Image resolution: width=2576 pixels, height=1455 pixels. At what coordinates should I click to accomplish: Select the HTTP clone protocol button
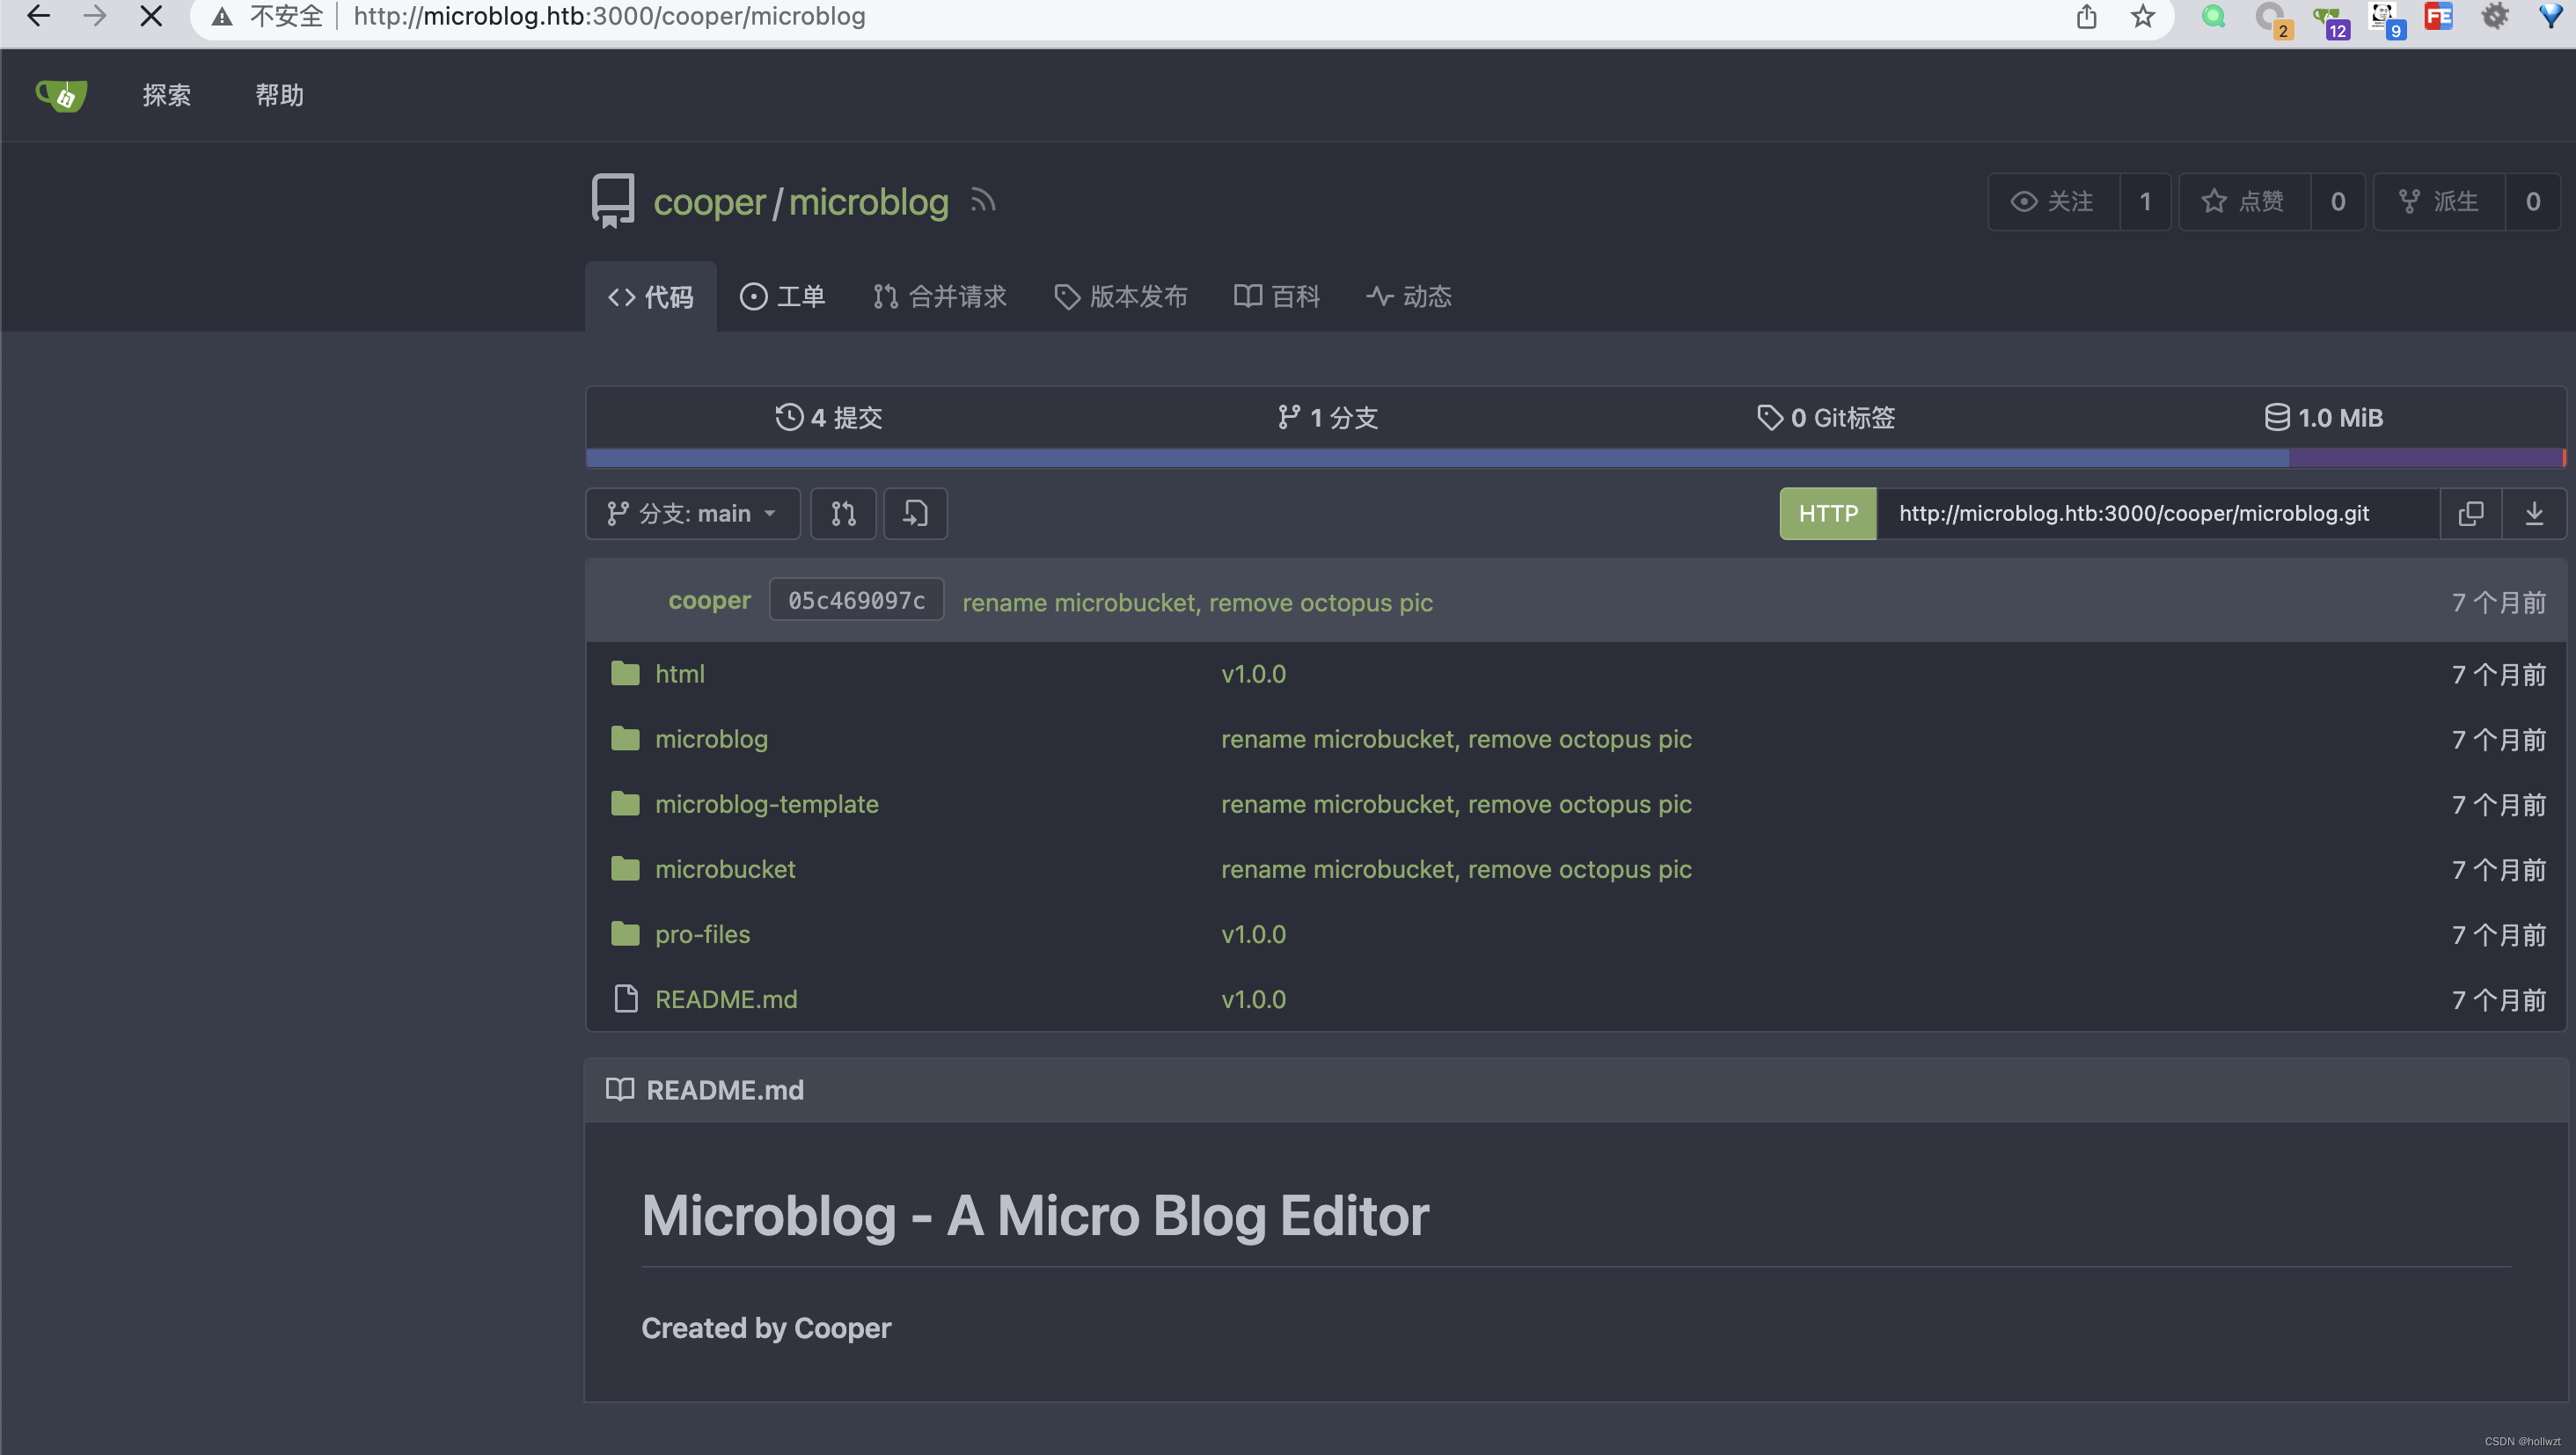coord(1827,513)
